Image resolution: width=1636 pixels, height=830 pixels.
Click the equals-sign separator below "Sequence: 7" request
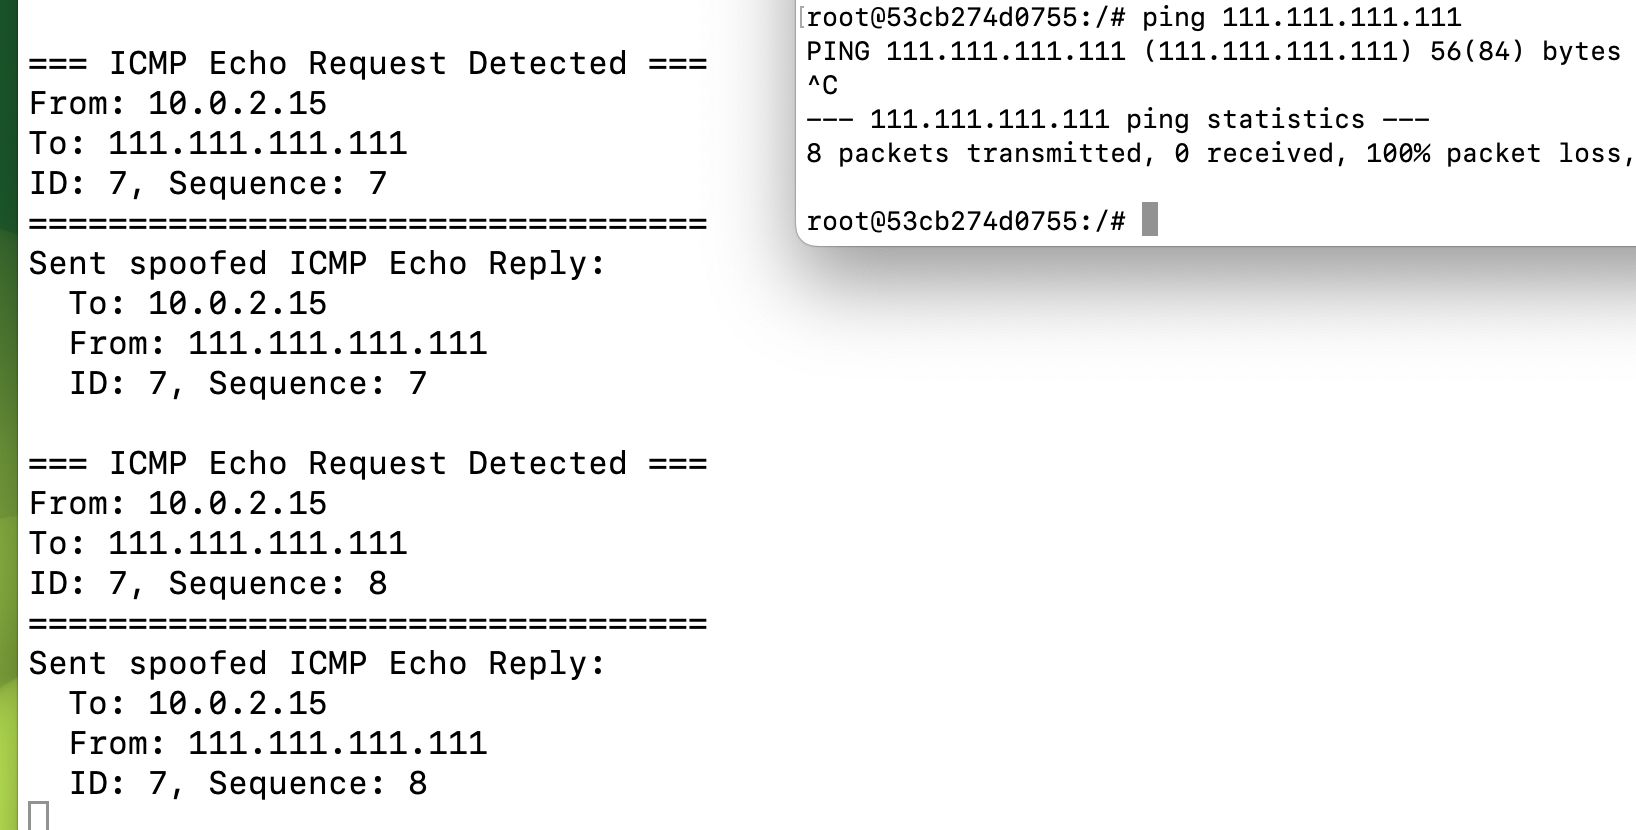[367, 223]
